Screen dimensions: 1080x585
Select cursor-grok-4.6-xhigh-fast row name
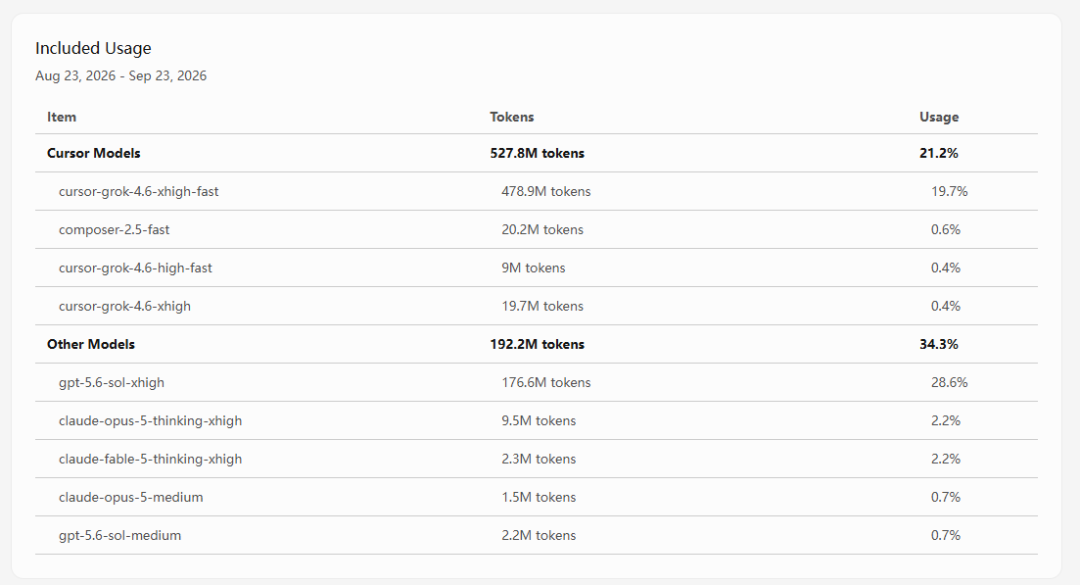click(x=138, y=192)
